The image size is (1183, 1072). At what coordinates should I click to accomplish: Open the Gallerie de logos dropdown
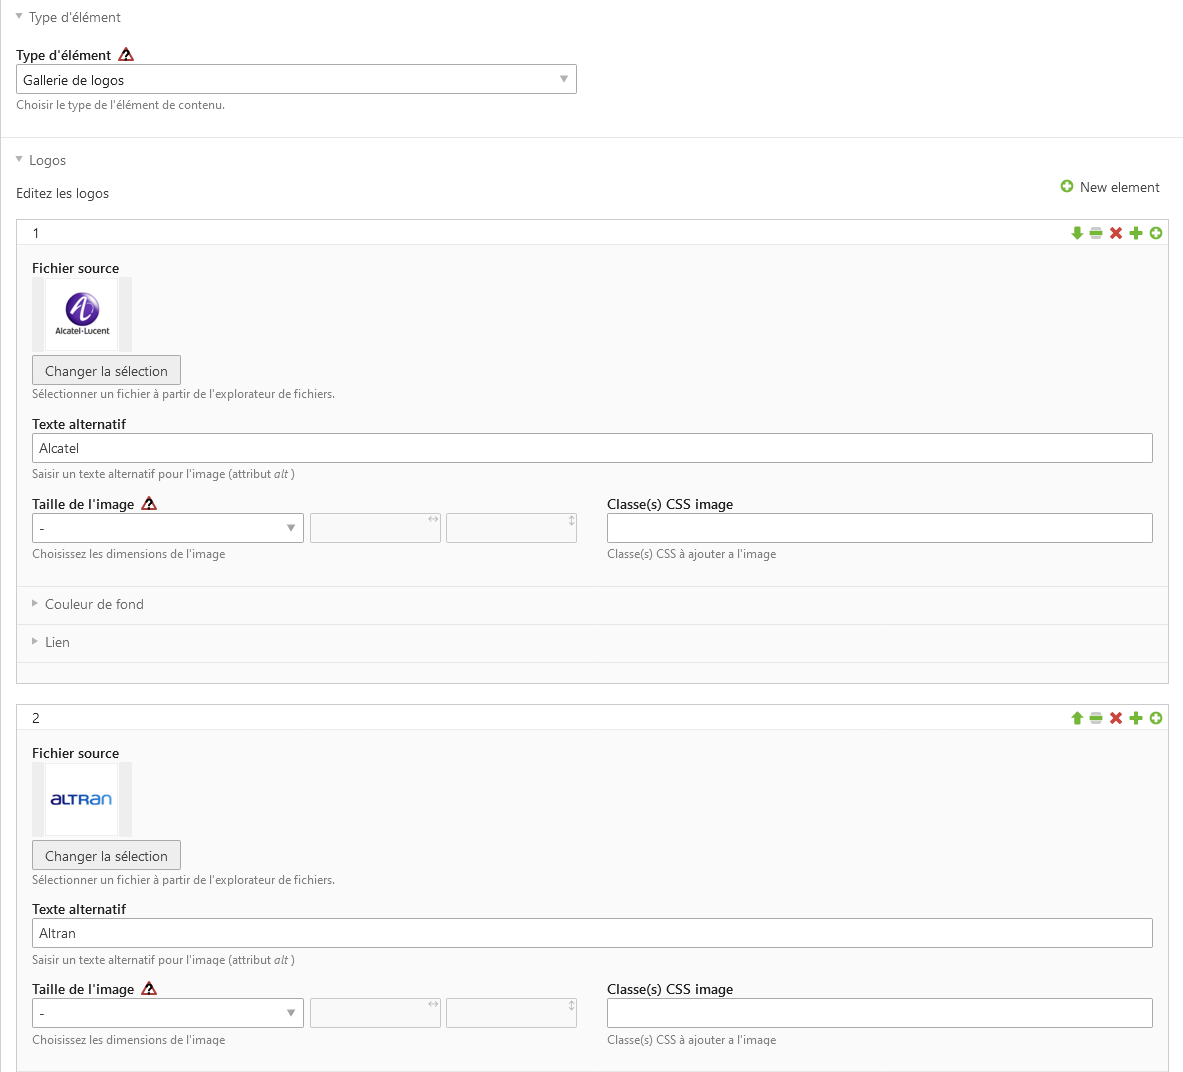coord(297,79)
